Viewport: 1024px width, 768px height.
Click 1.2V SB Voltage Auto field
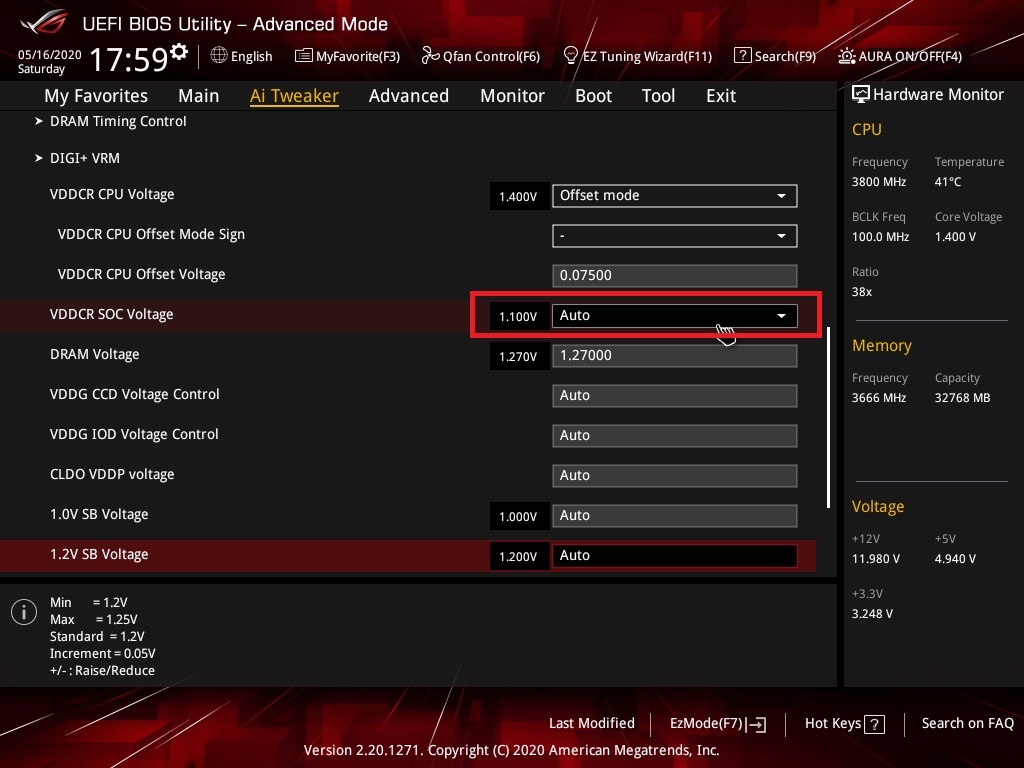click(675, 556)
